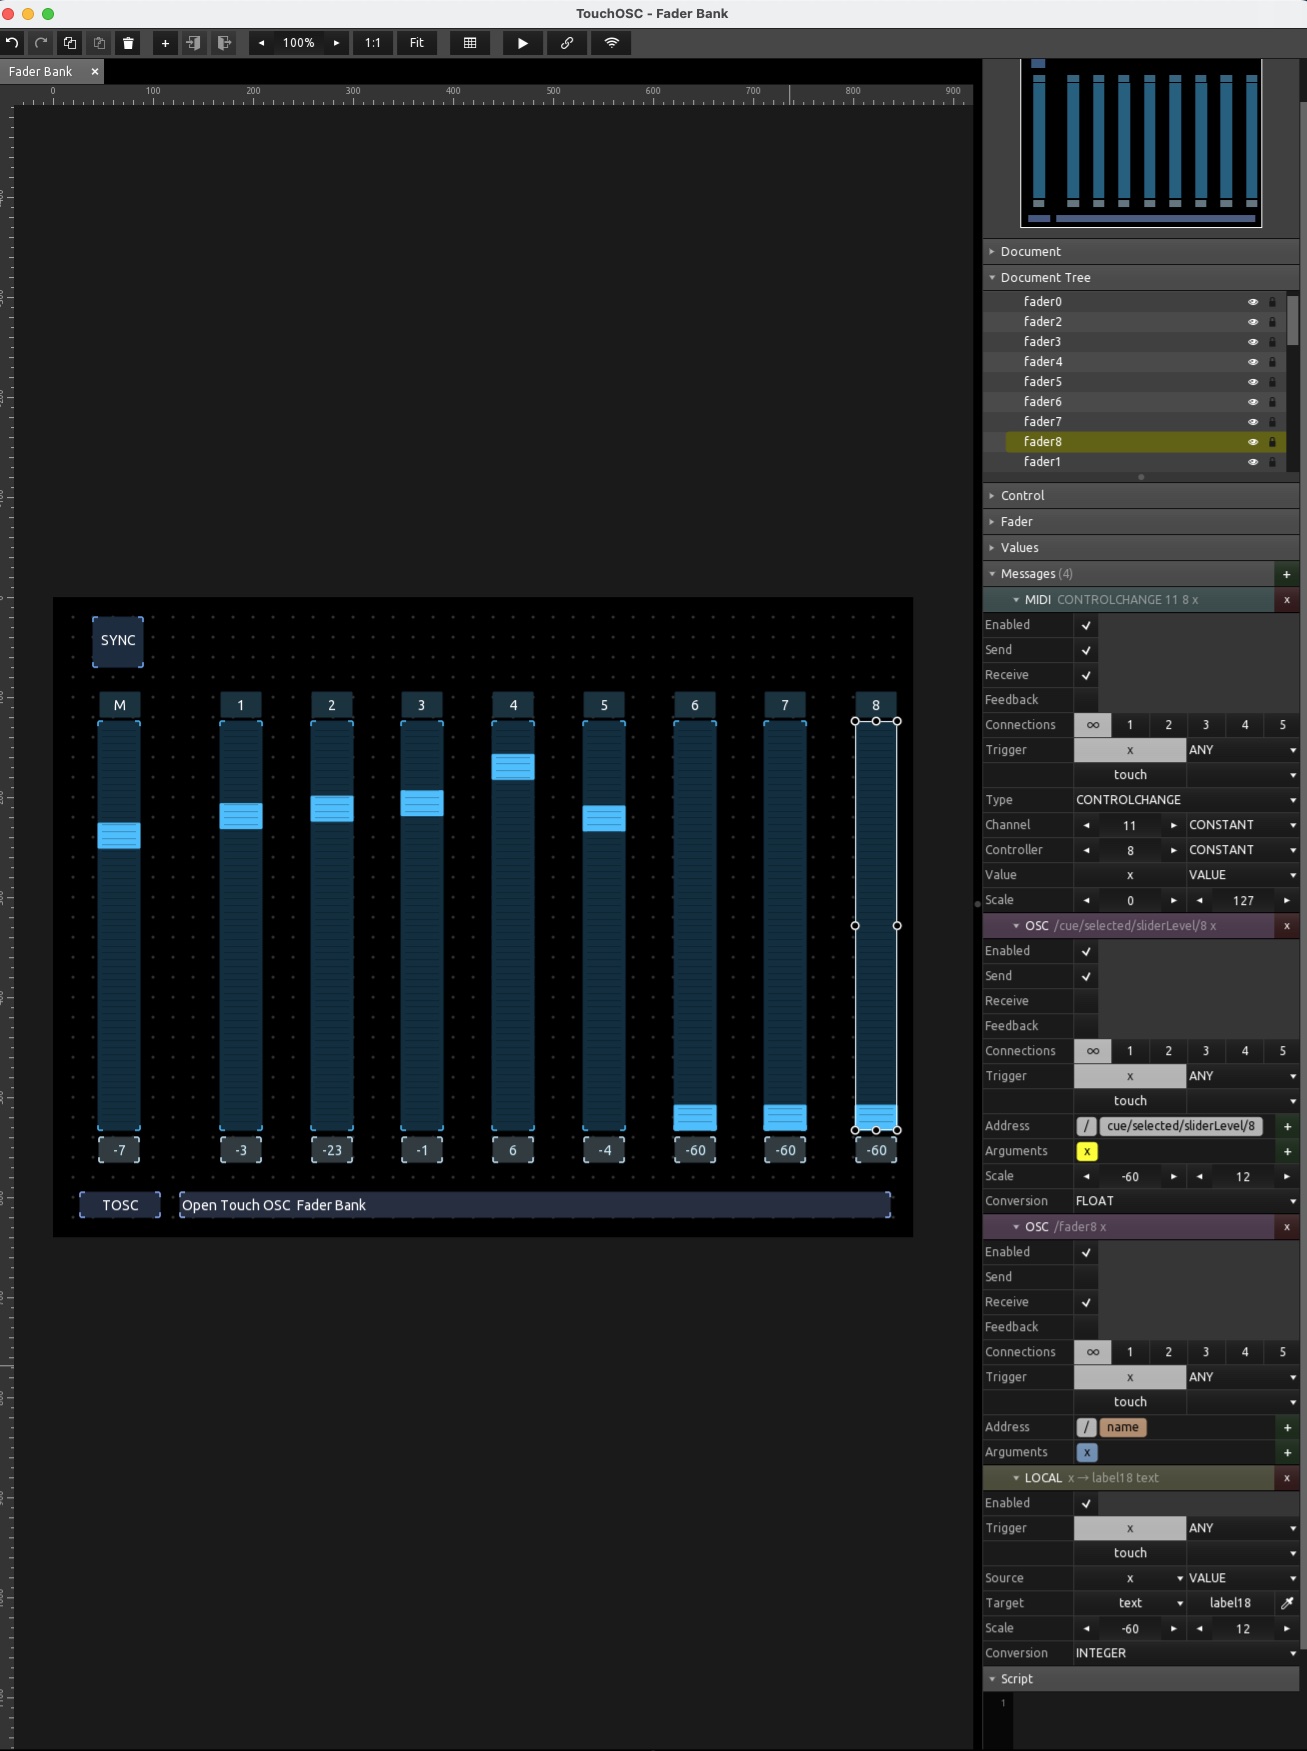This screenshot has height=1751, width=1307.
Task: Open connections with the chain link icon
Action: (567, 43)
